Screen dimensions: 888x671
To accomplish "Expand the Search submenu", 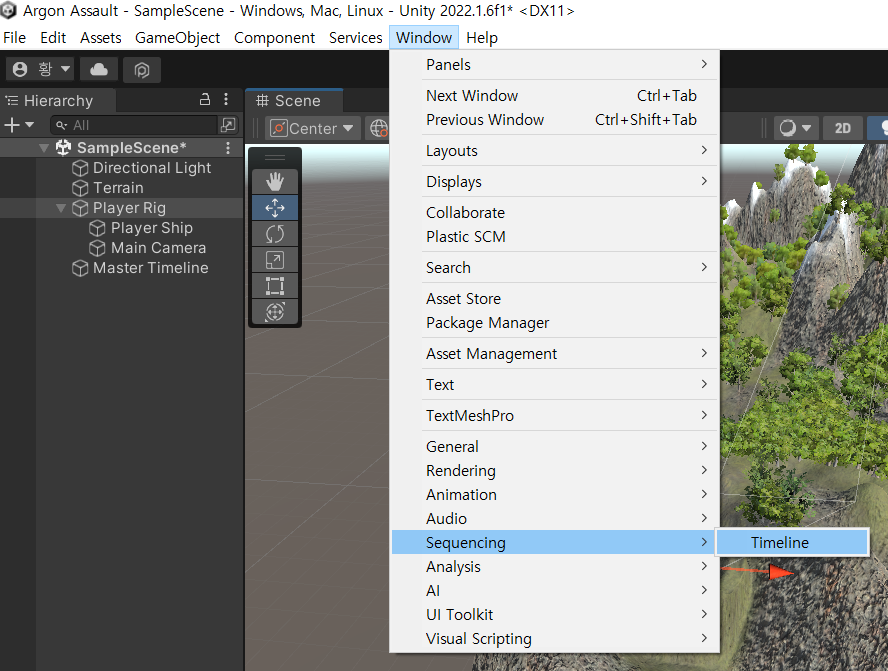I will [x=554, y=268].
